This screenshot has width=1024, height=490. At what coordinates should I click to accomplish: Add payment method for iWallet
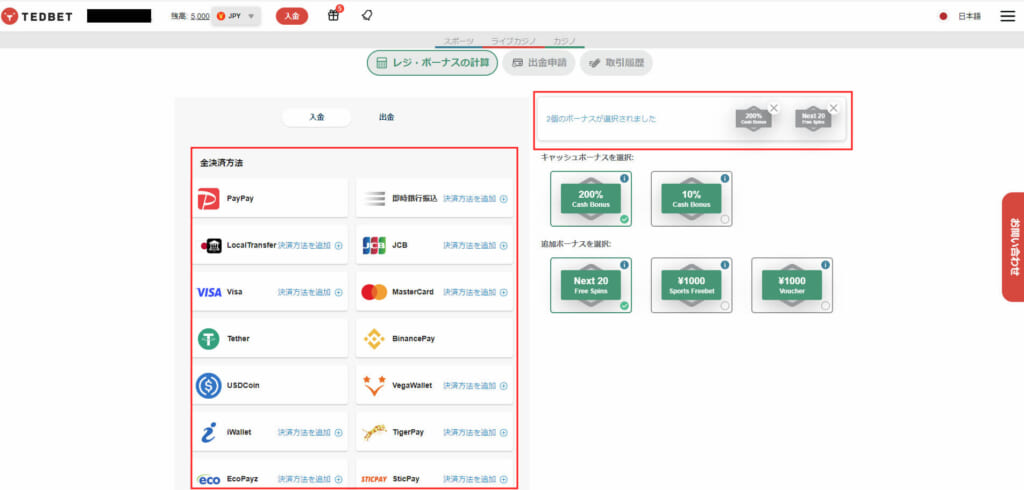coord(310,433)
